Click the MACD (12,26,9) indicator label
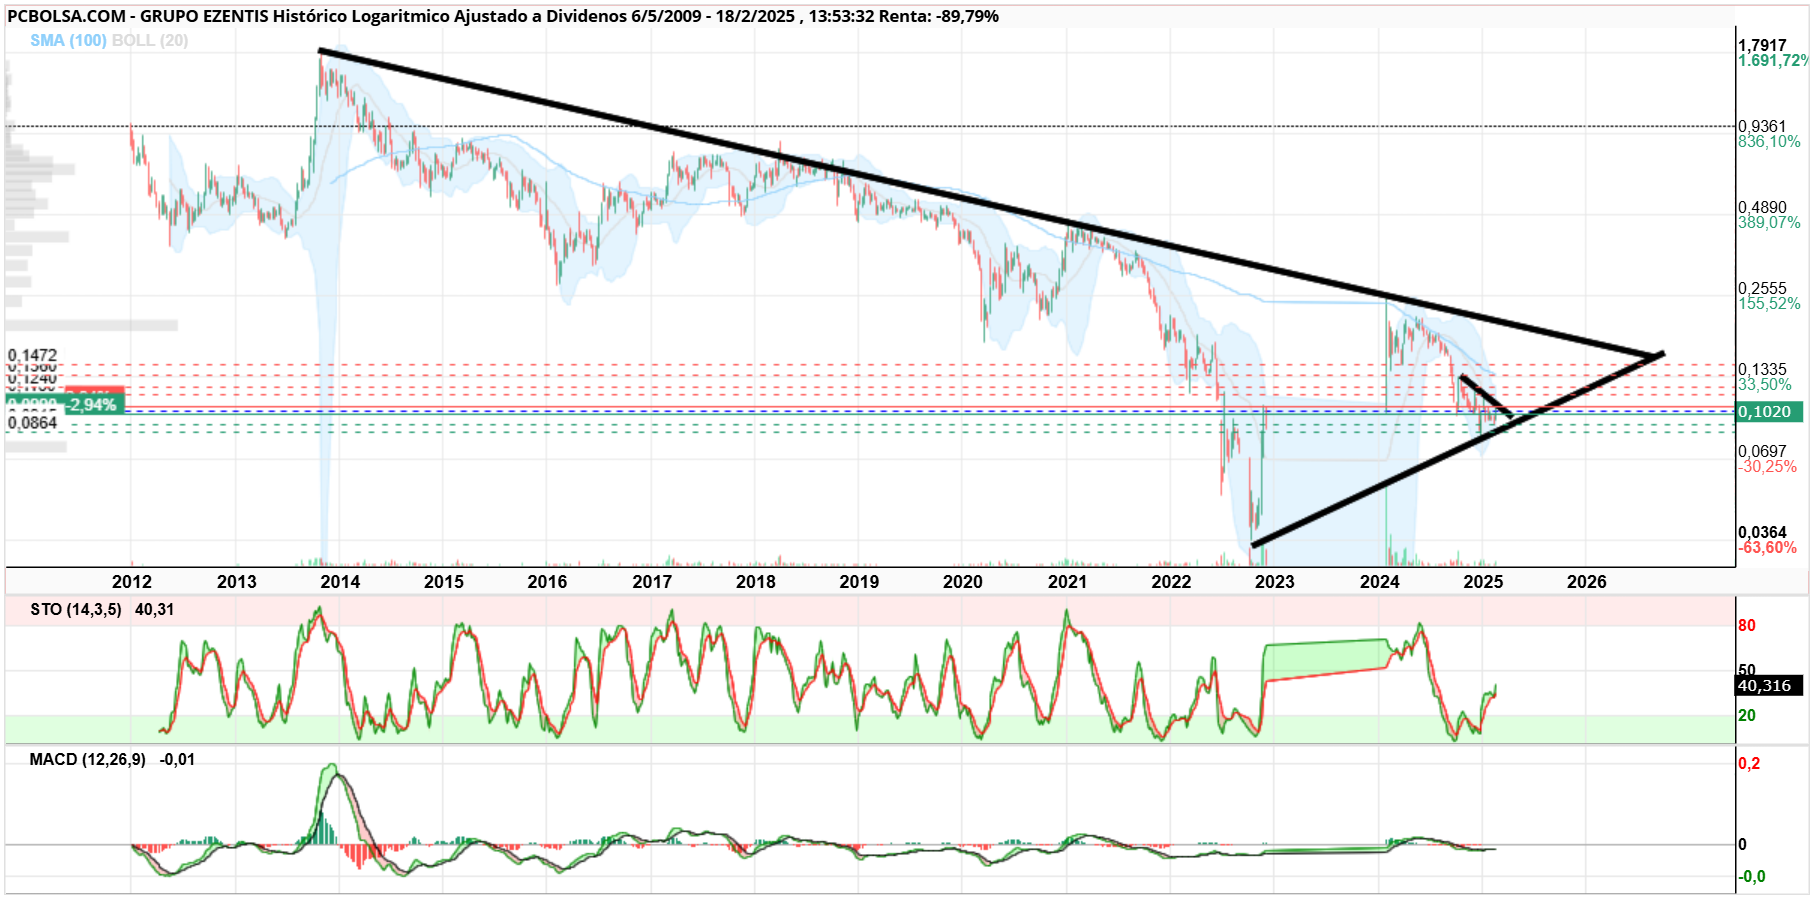 coord(88,760)
